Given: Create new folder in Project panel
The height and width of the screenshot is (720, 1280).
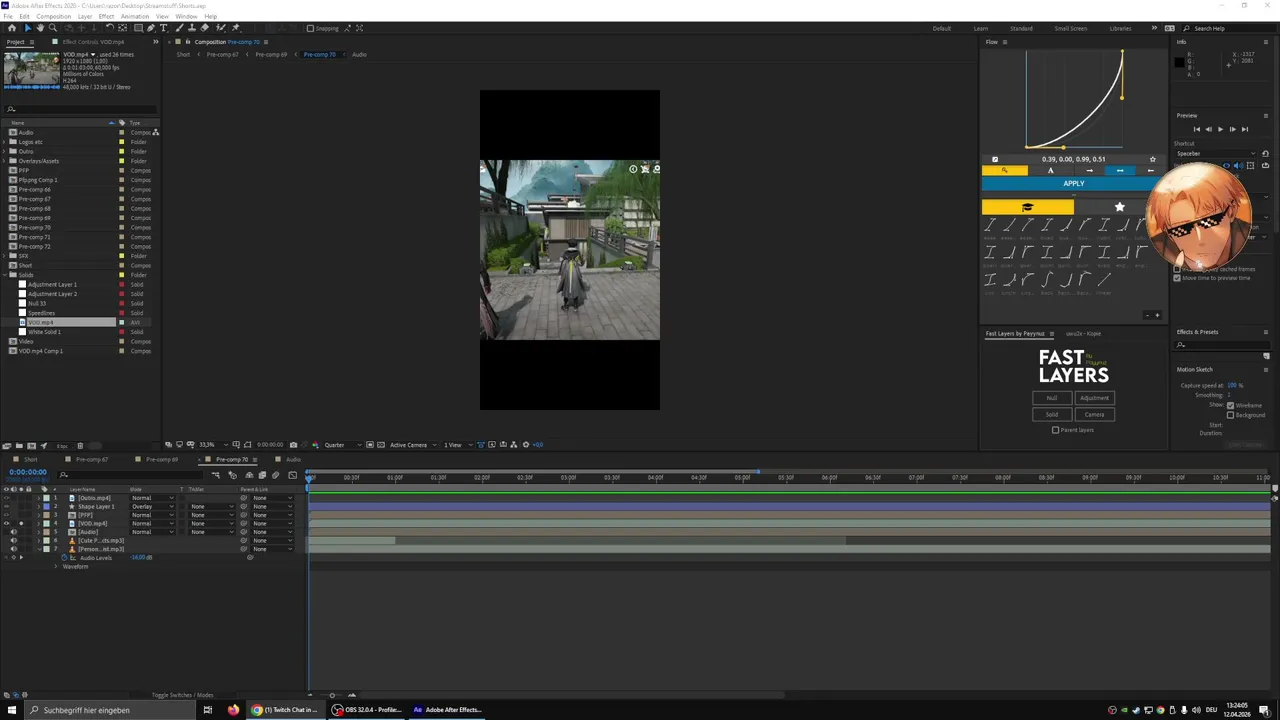Looking at the screenshot, I should click(x=19, y=445).
